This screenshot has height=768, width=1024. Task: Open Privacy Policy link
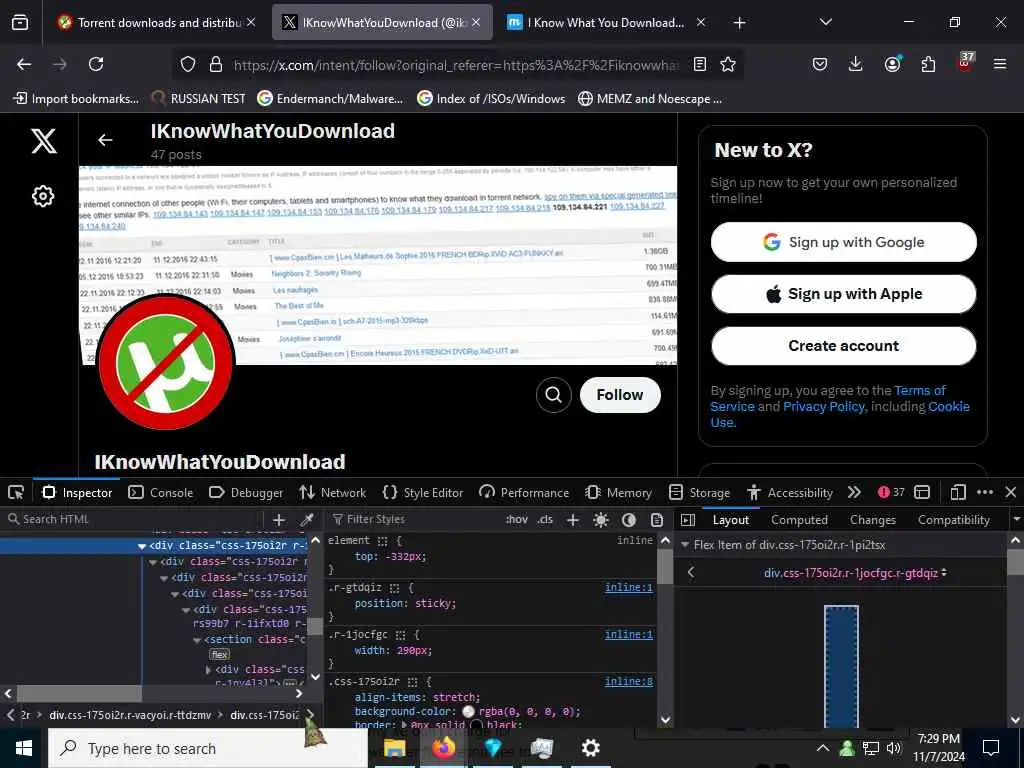(x=824, y=406)
